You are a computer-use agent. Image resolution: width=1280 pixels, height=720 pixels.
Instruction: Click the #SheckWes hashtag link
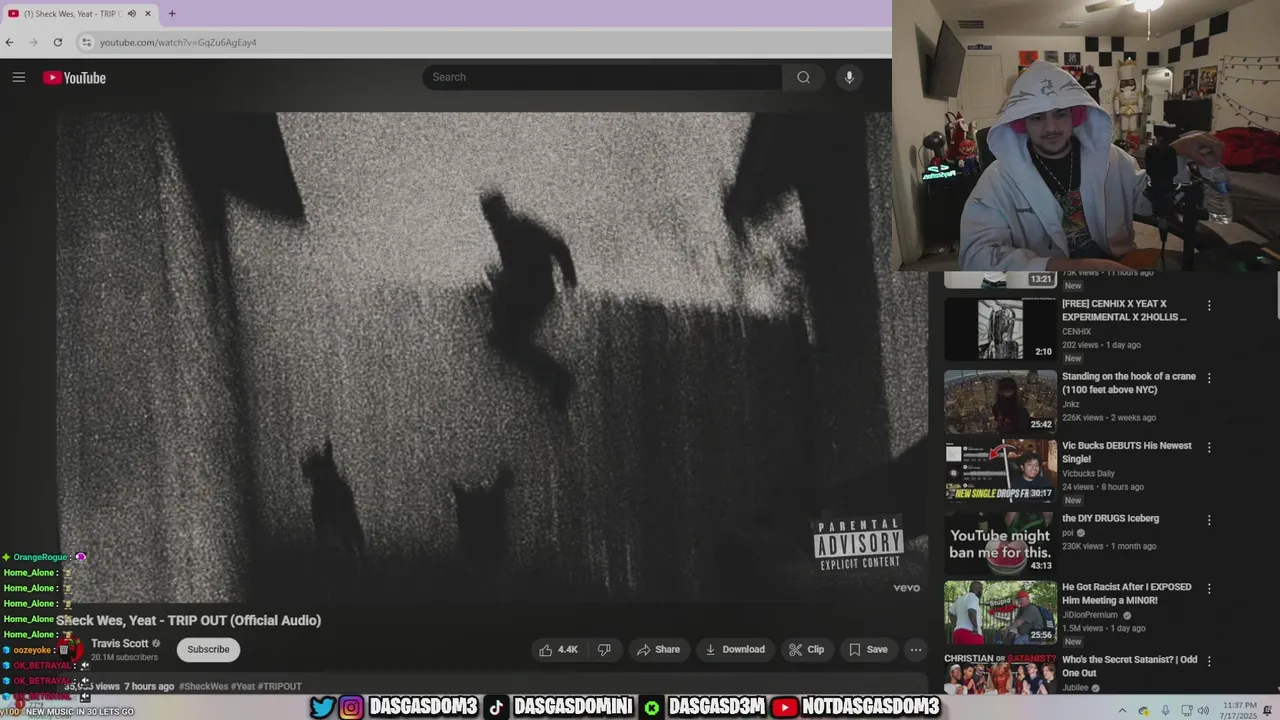point(203,686)
